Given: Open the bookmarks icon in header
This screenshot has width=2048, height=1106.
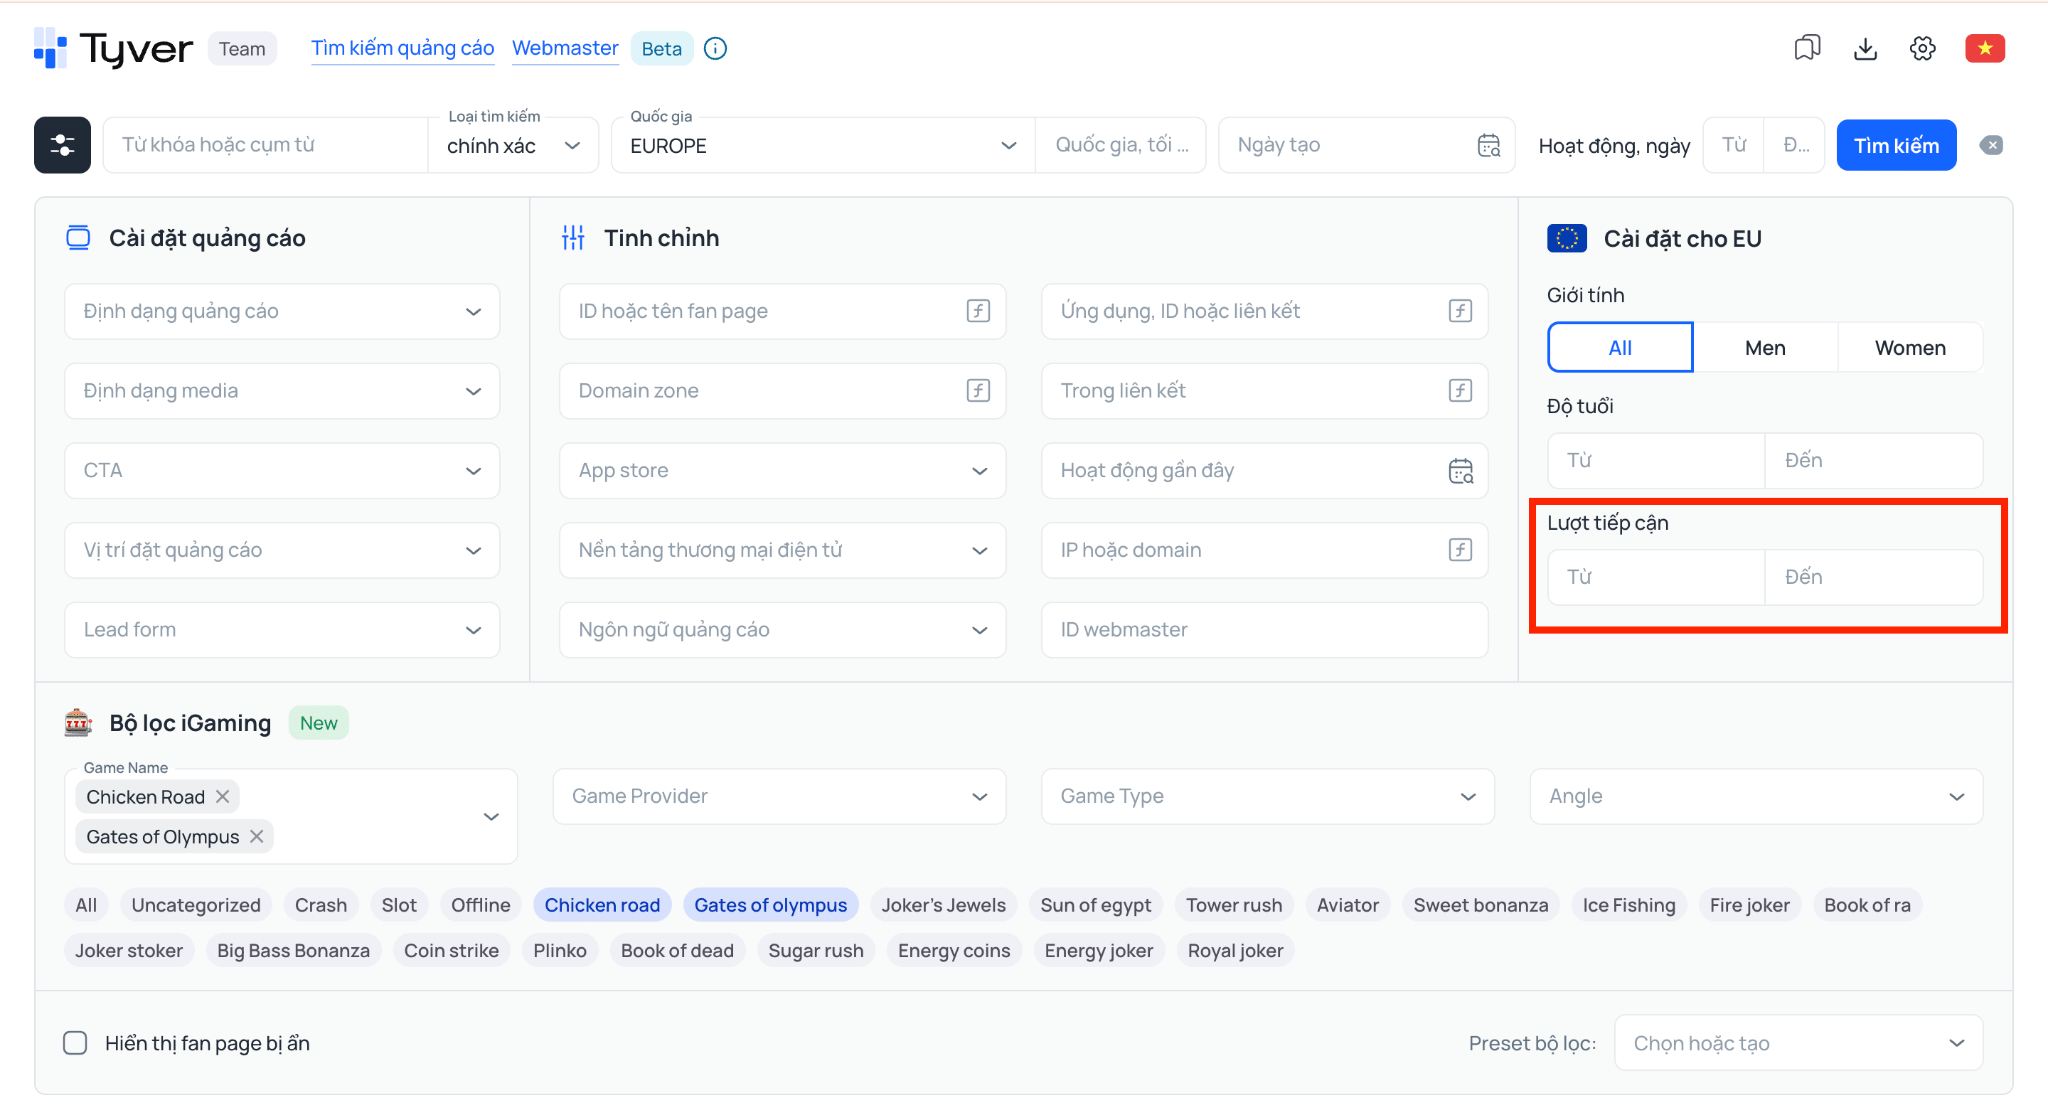Looking at the screenshot, I should pyautogui.click(x=1807, y=48).
